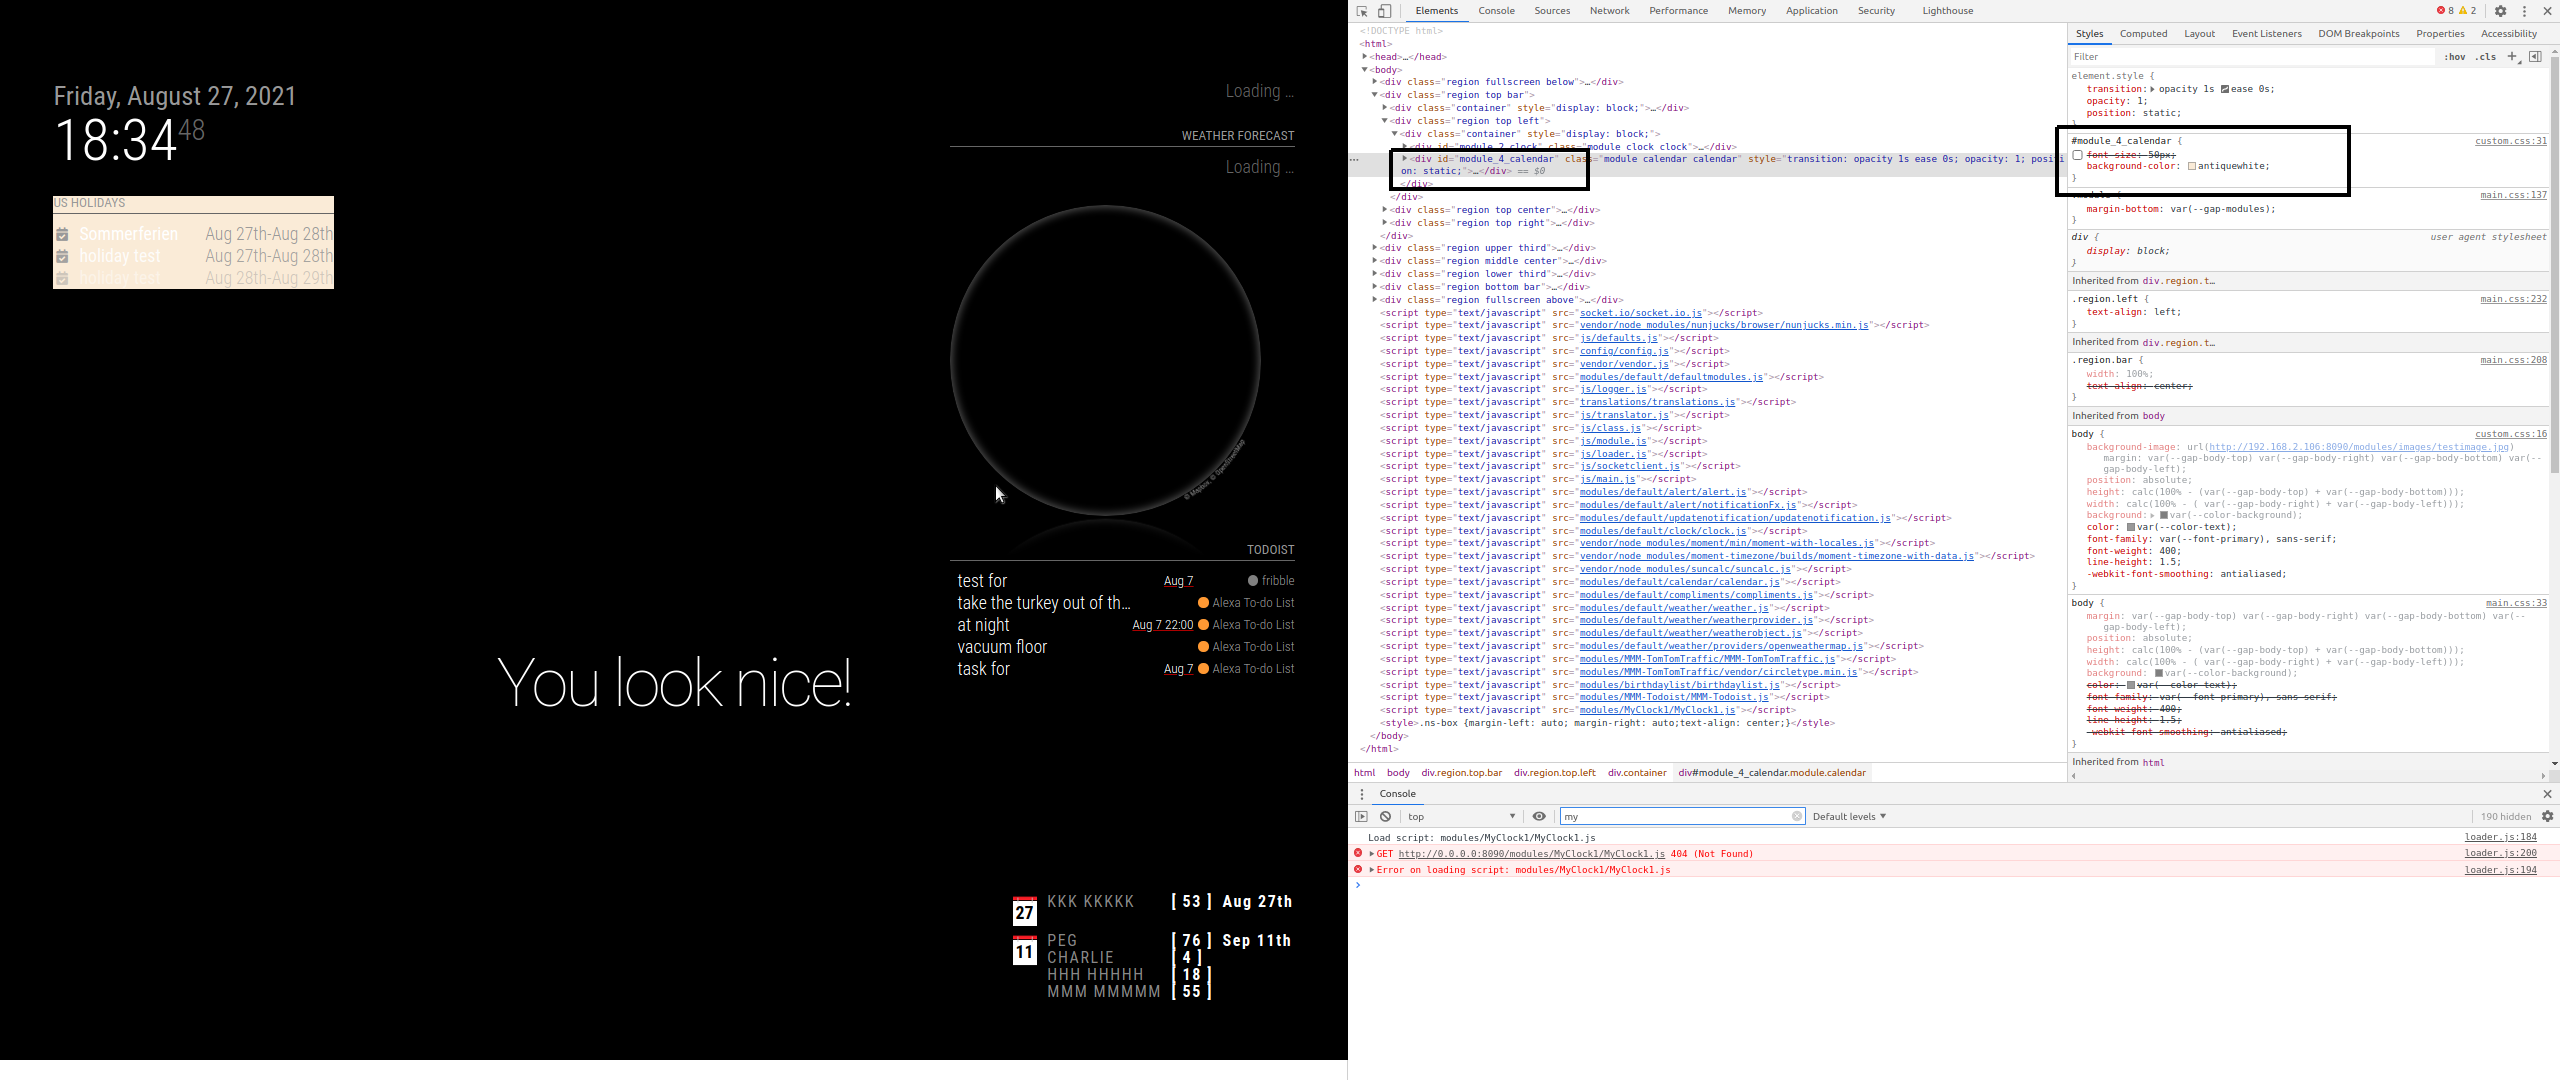Switch to the Network tab

pos(1609,11)
